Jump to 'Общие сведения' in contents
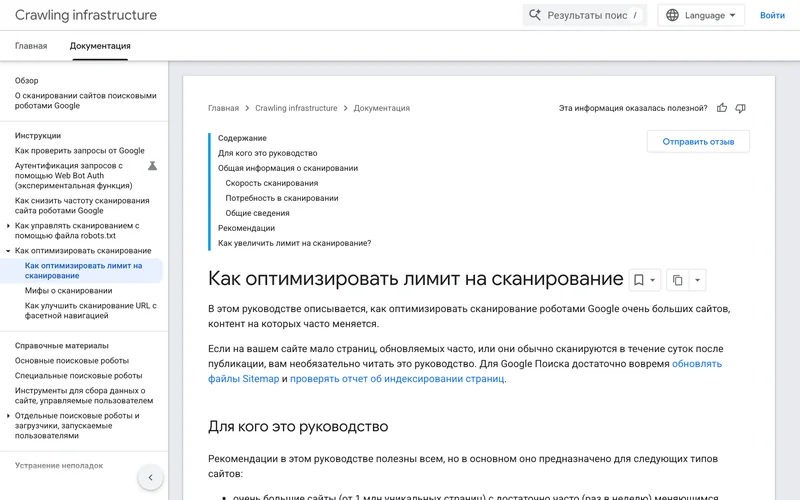Screen dimensions: 800x500 [257, 213]
